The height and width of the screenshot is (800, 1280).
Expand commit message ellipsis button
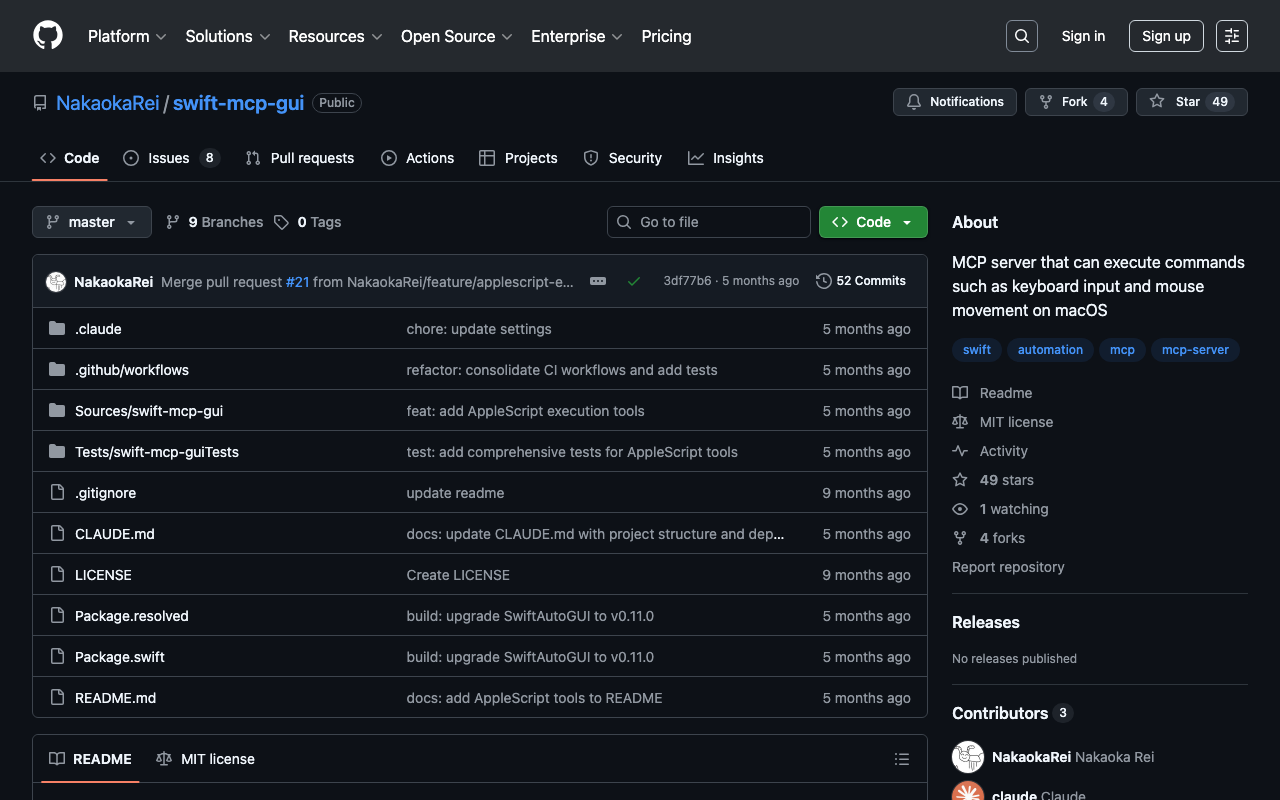point(598,281)
